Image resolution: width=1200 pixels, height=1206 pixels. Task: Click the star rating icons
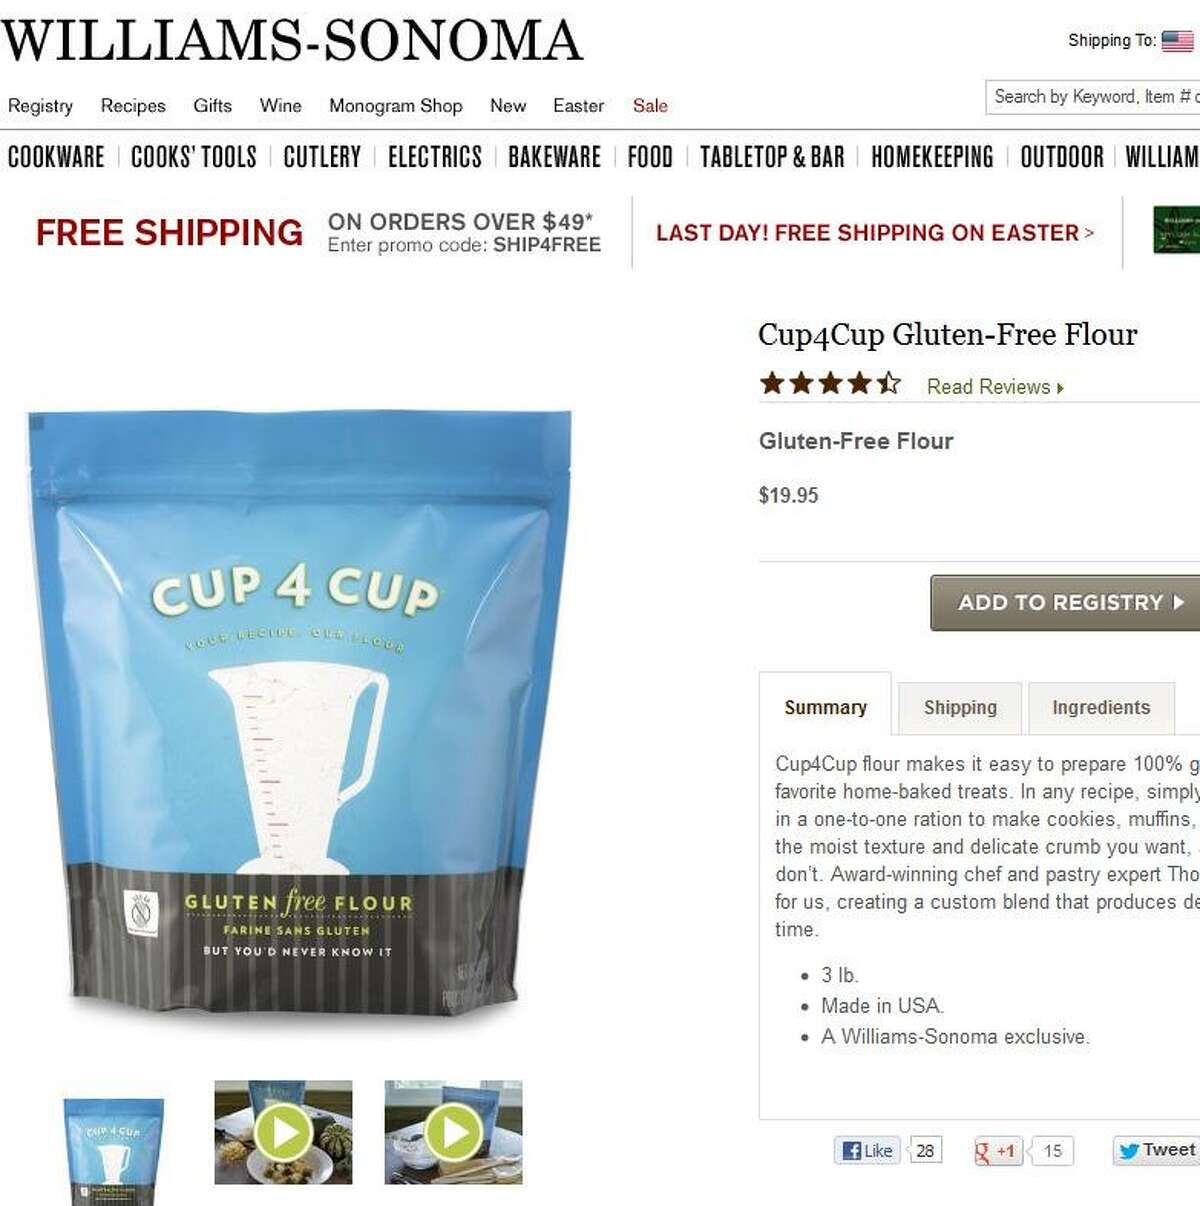tap(830, 383)
